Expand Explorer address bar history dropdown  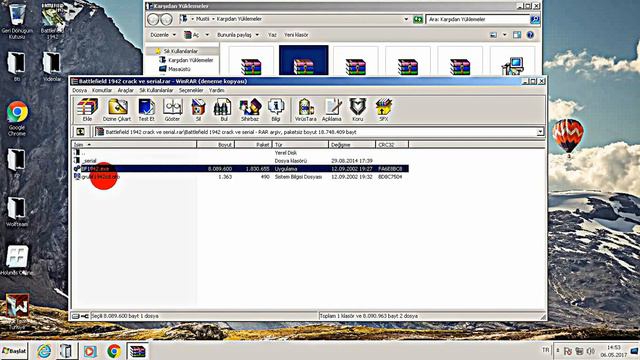[x=406, y=19]
